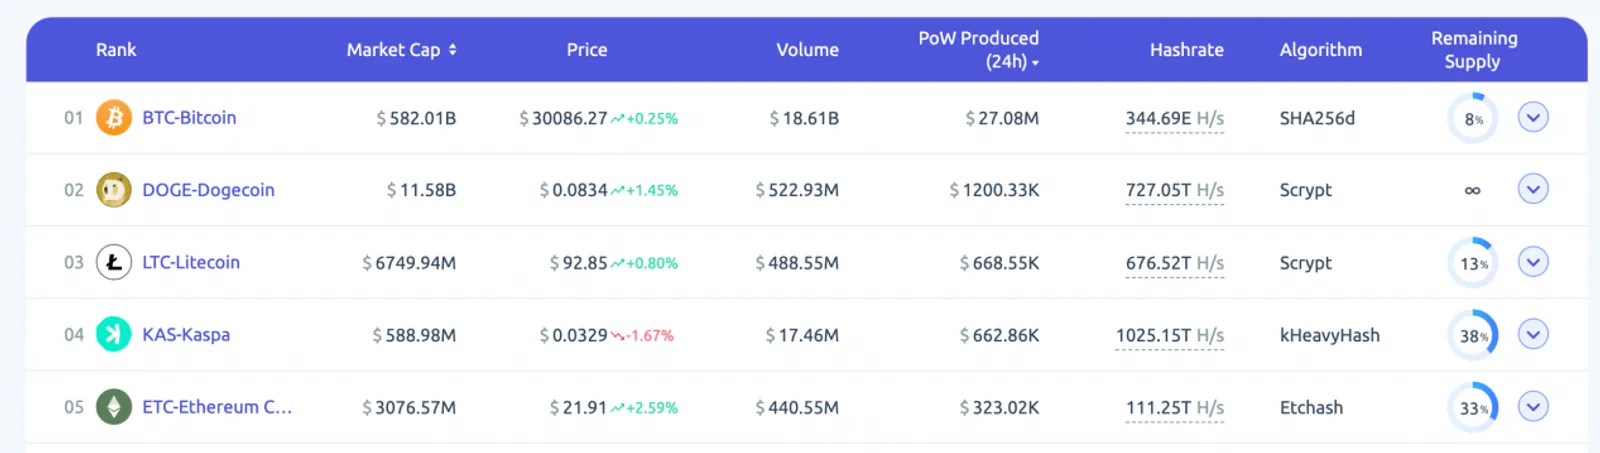Click Bitcoin's volume $18.61B
Image resolution: width=1600 pixels, height=453 pixels.
point(804,118)
